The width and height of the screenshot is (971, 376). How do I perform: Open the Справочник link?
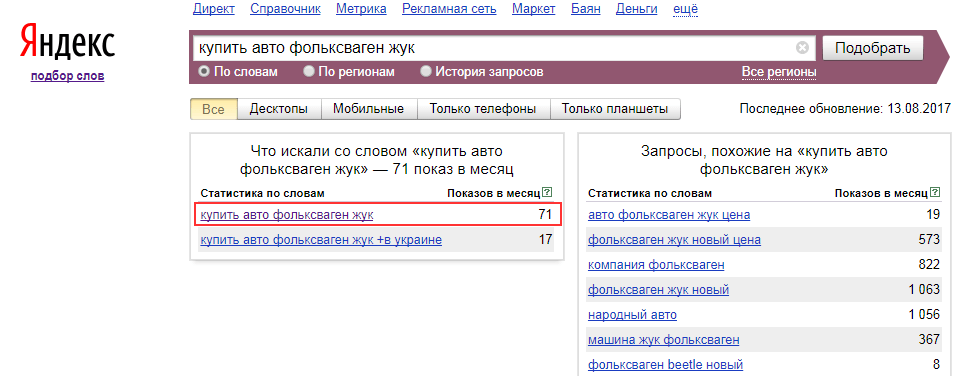pos(285,9)
